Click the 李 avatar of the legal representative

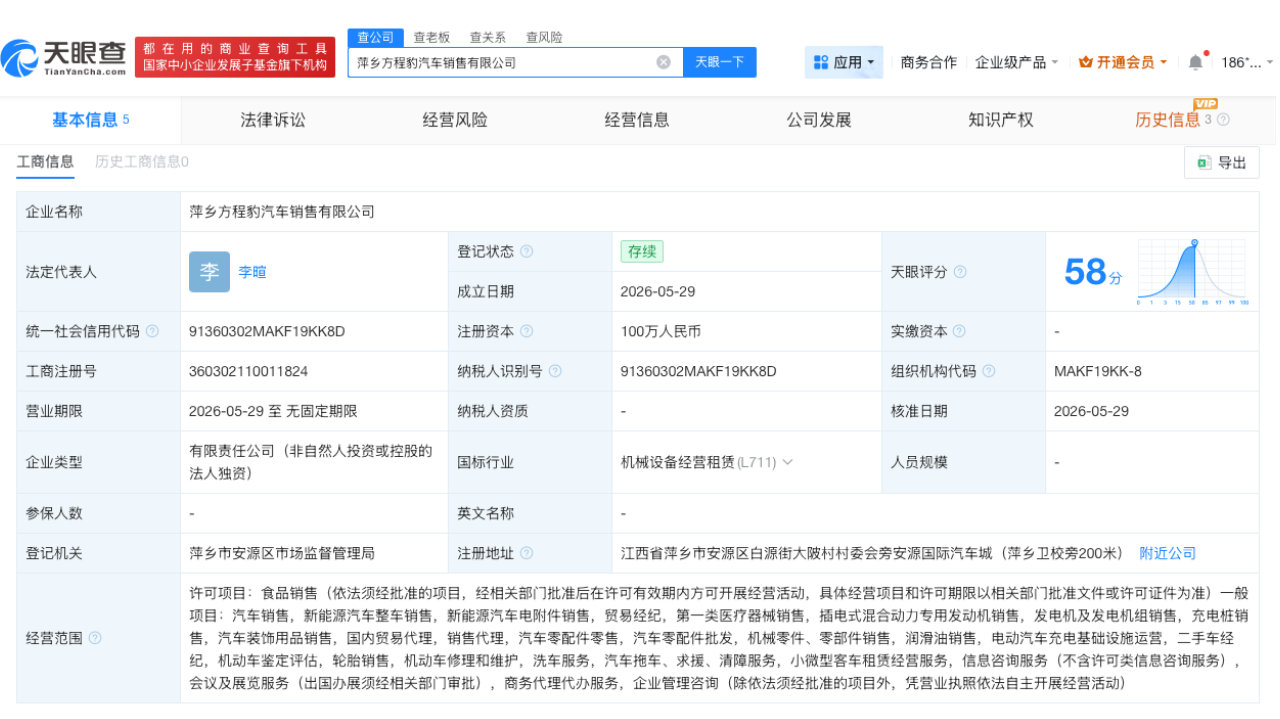click(x=209, y=272)
